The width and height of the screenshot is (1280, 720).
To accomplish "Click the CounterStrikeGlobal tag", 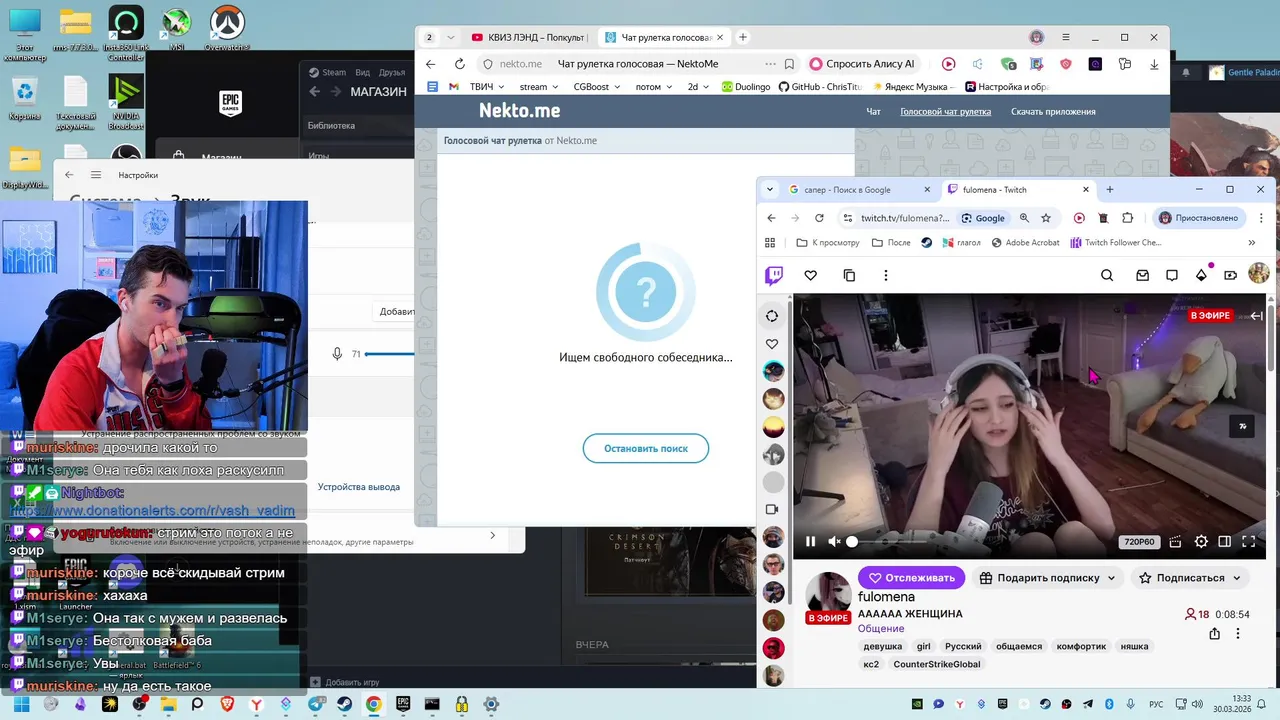I will click(937, 664).
